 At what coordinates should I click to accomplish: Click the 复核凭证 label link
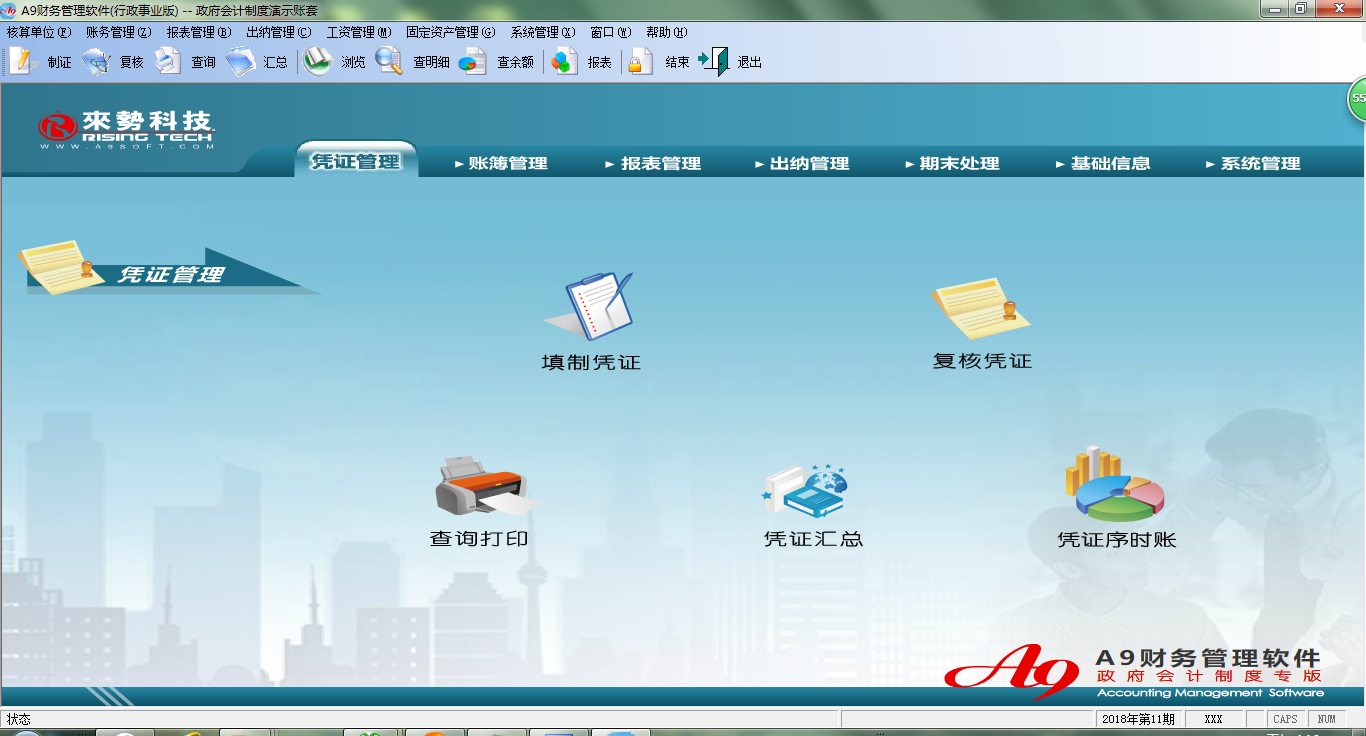click(982, 361)
